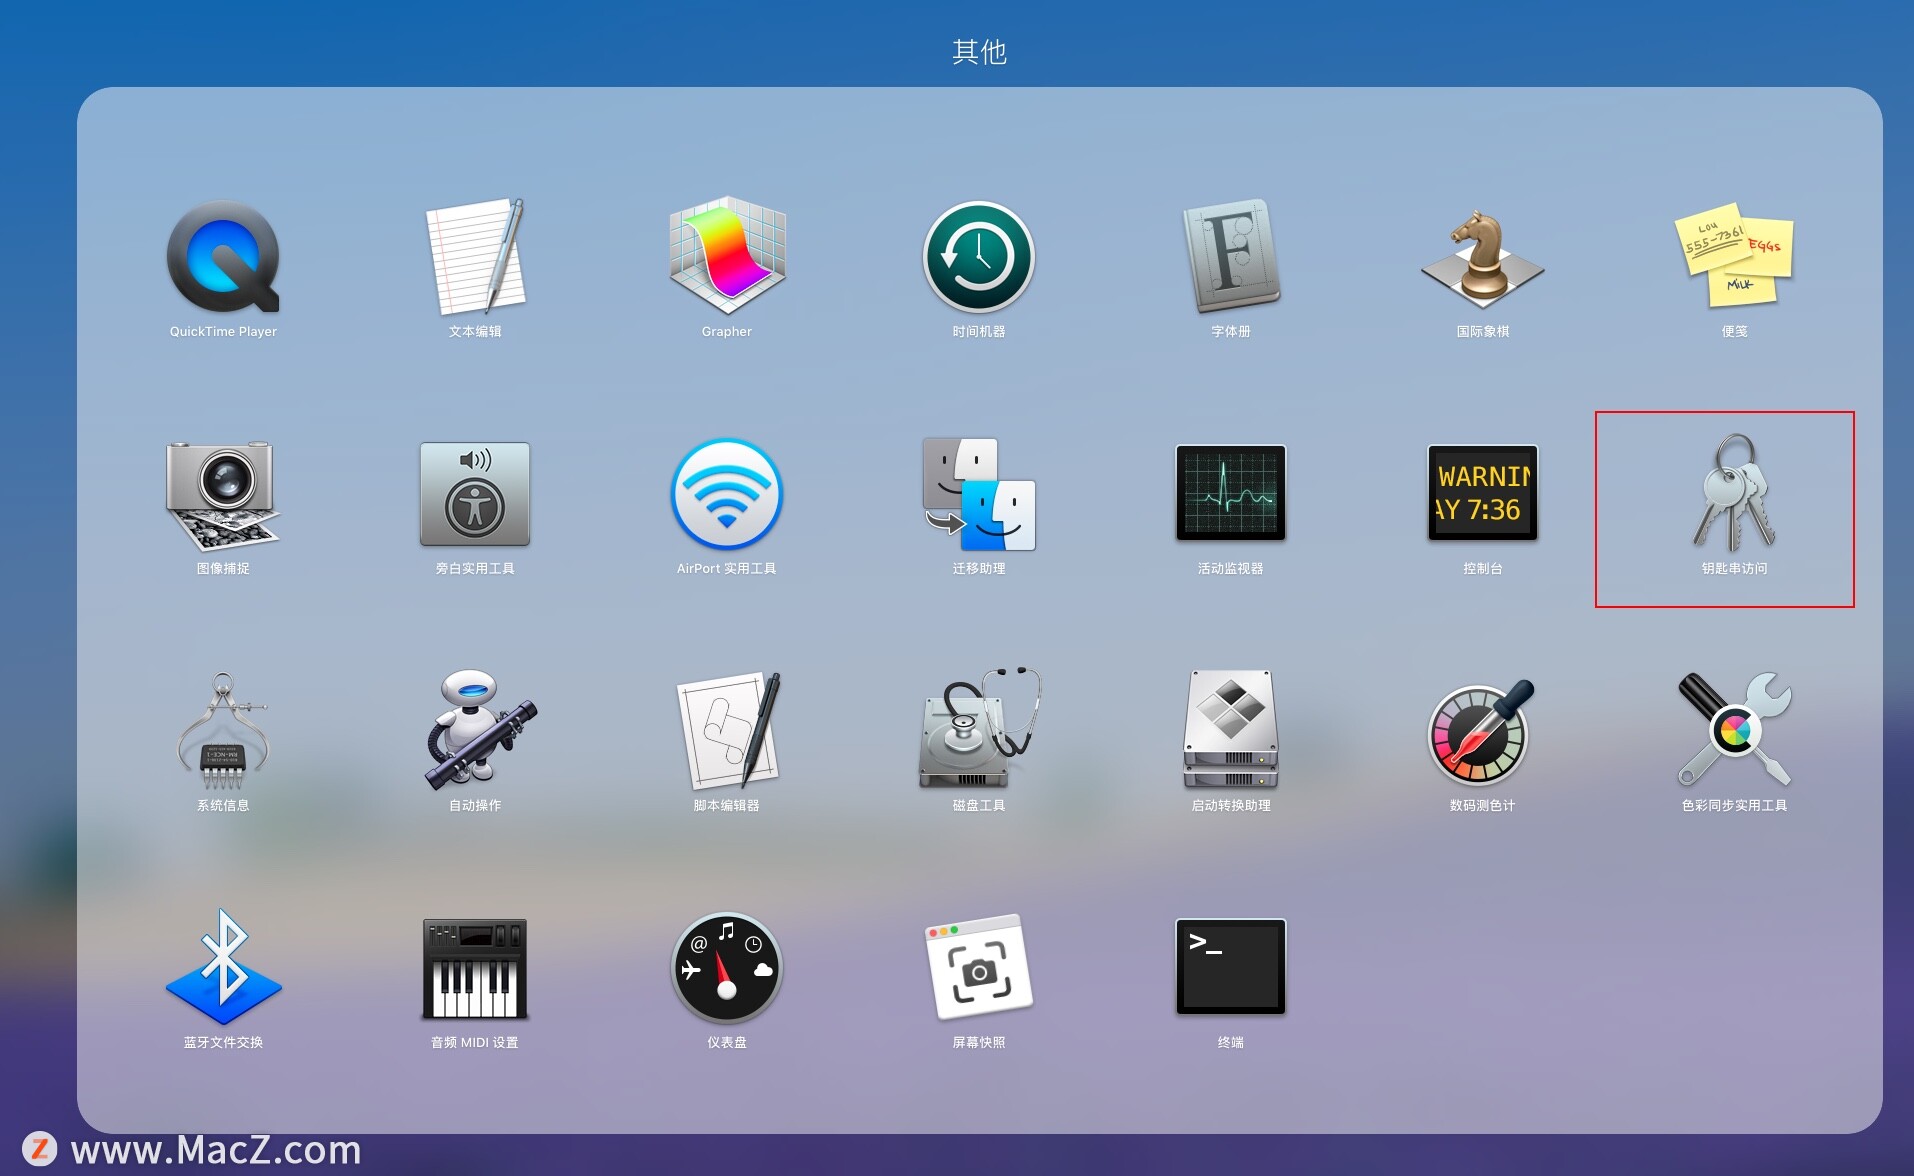Image resolution: width=1914 pixels, height=1176 pixels.
Task: Open 屏幕快照 (Screenshot) app icon
Action: click(x=979, y=967)
